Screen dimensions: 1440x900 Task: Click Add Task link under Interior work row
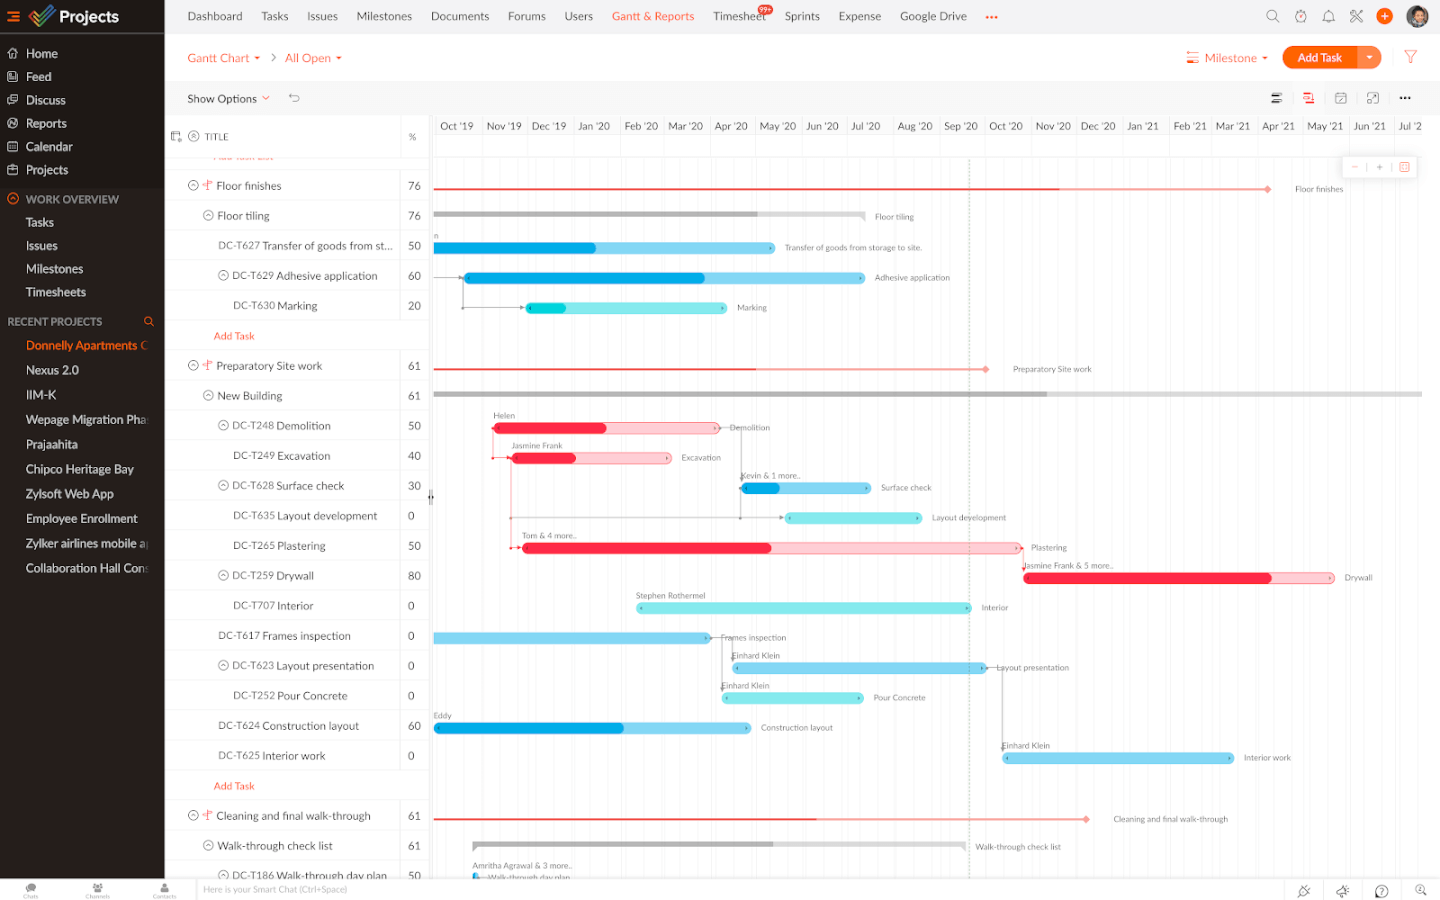[x=234, y=786]
